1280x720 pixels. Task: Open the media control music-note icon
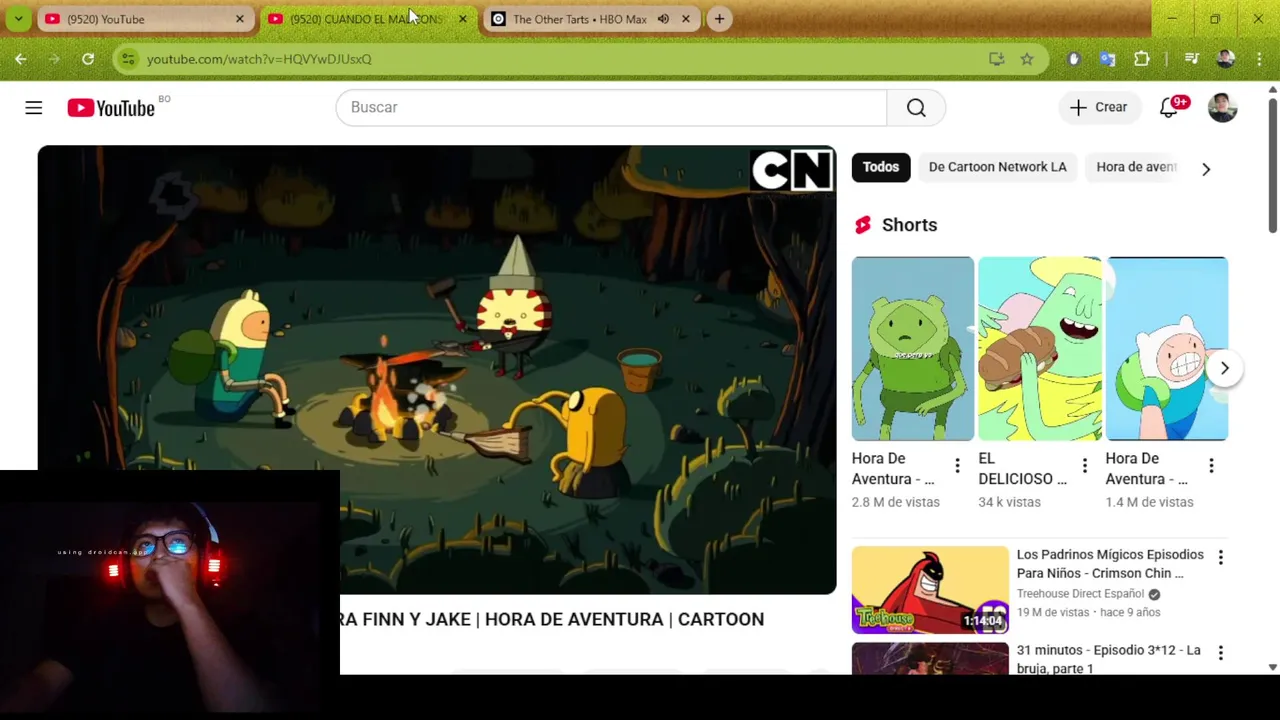pyautogui.click(x=1191, y=59)
